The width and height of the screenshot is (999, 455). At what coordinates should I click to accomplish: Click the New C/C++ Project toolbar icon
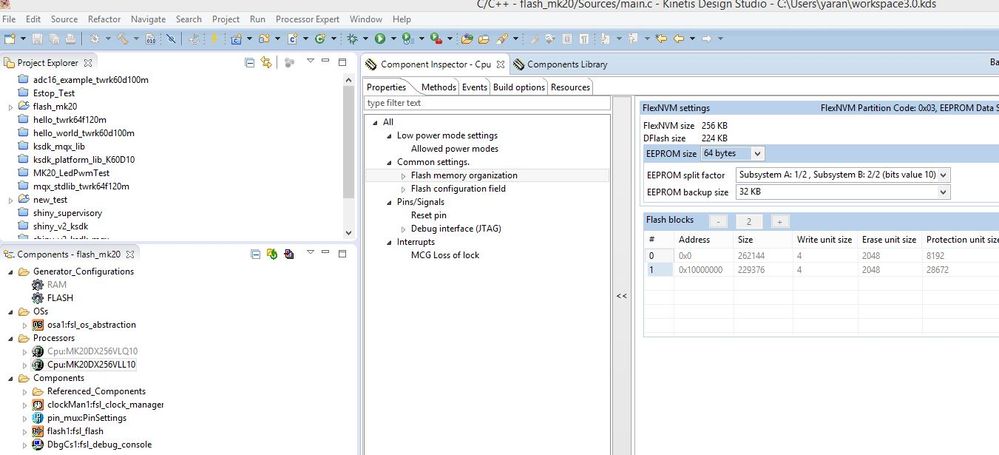(236, 39)
